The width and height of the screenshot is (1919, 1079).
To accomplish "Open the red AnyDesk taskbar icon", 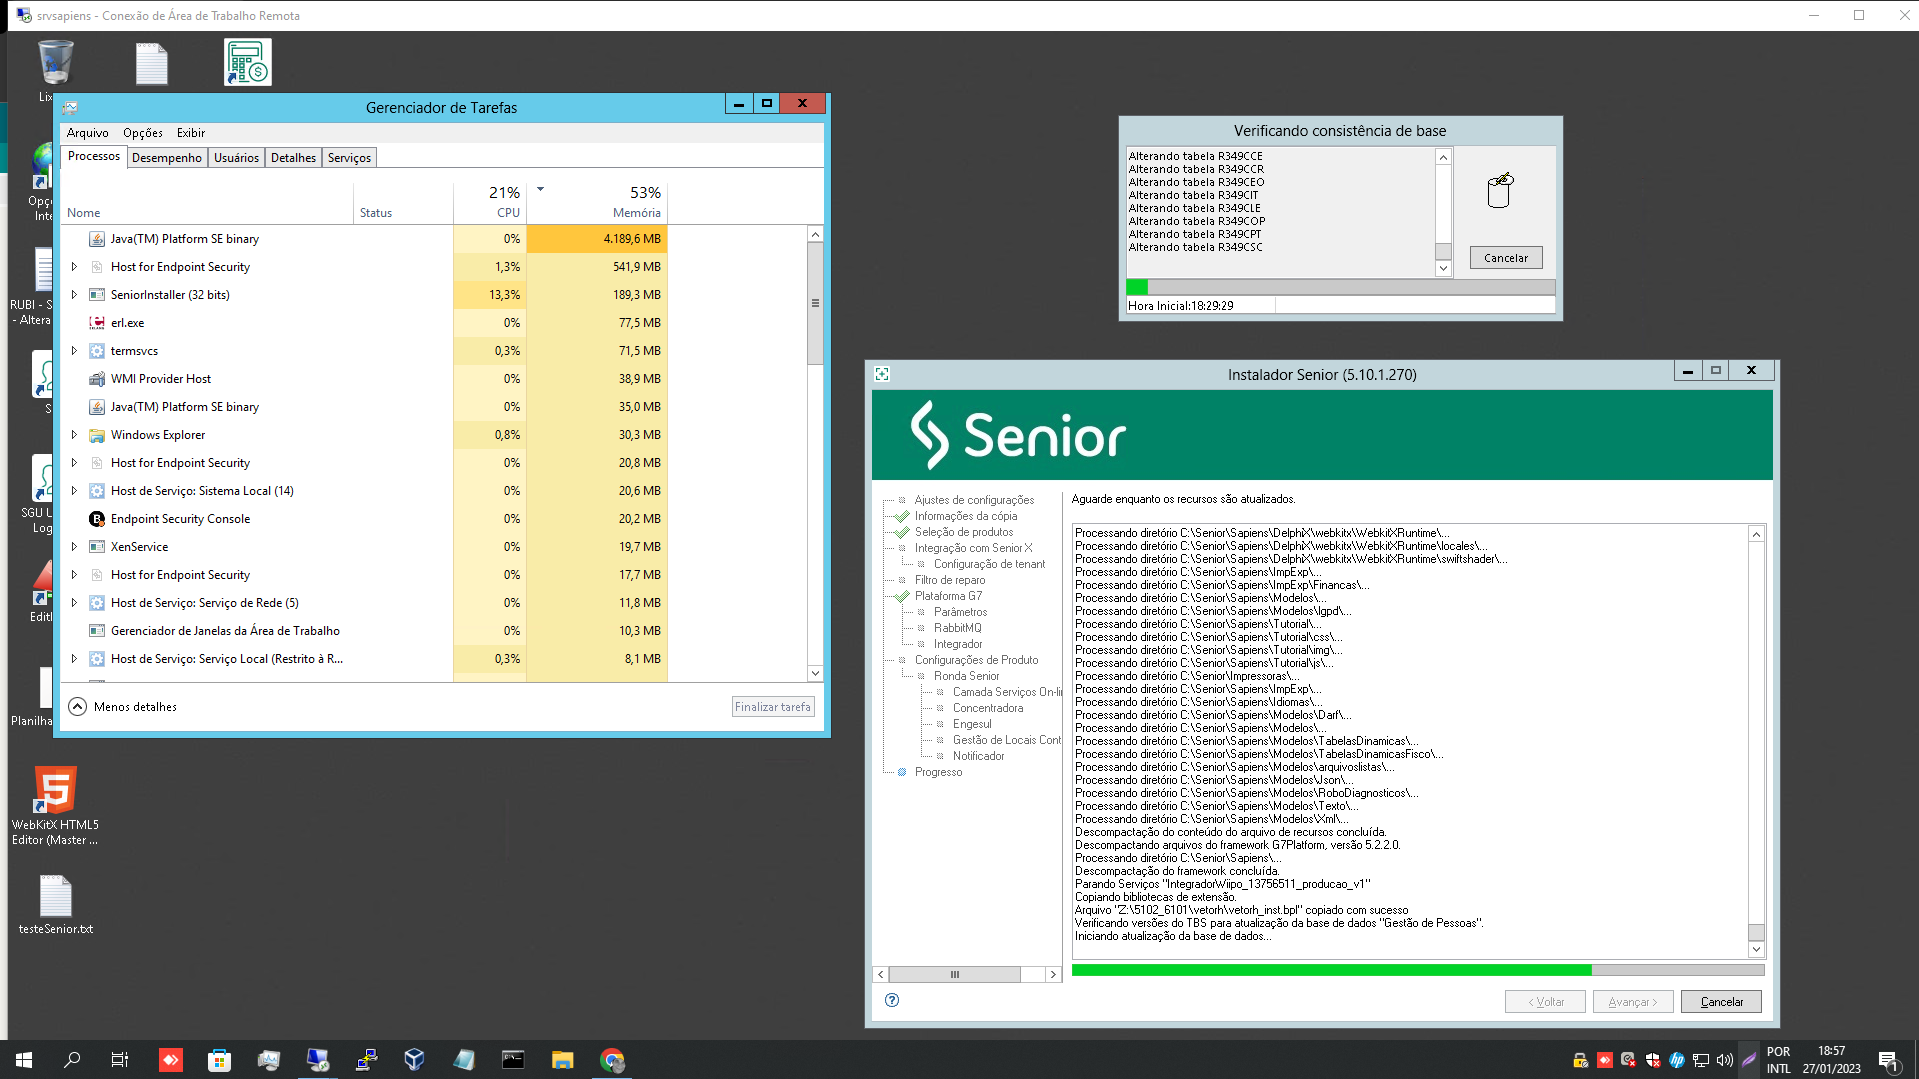I will click(x=171, y=1060).
